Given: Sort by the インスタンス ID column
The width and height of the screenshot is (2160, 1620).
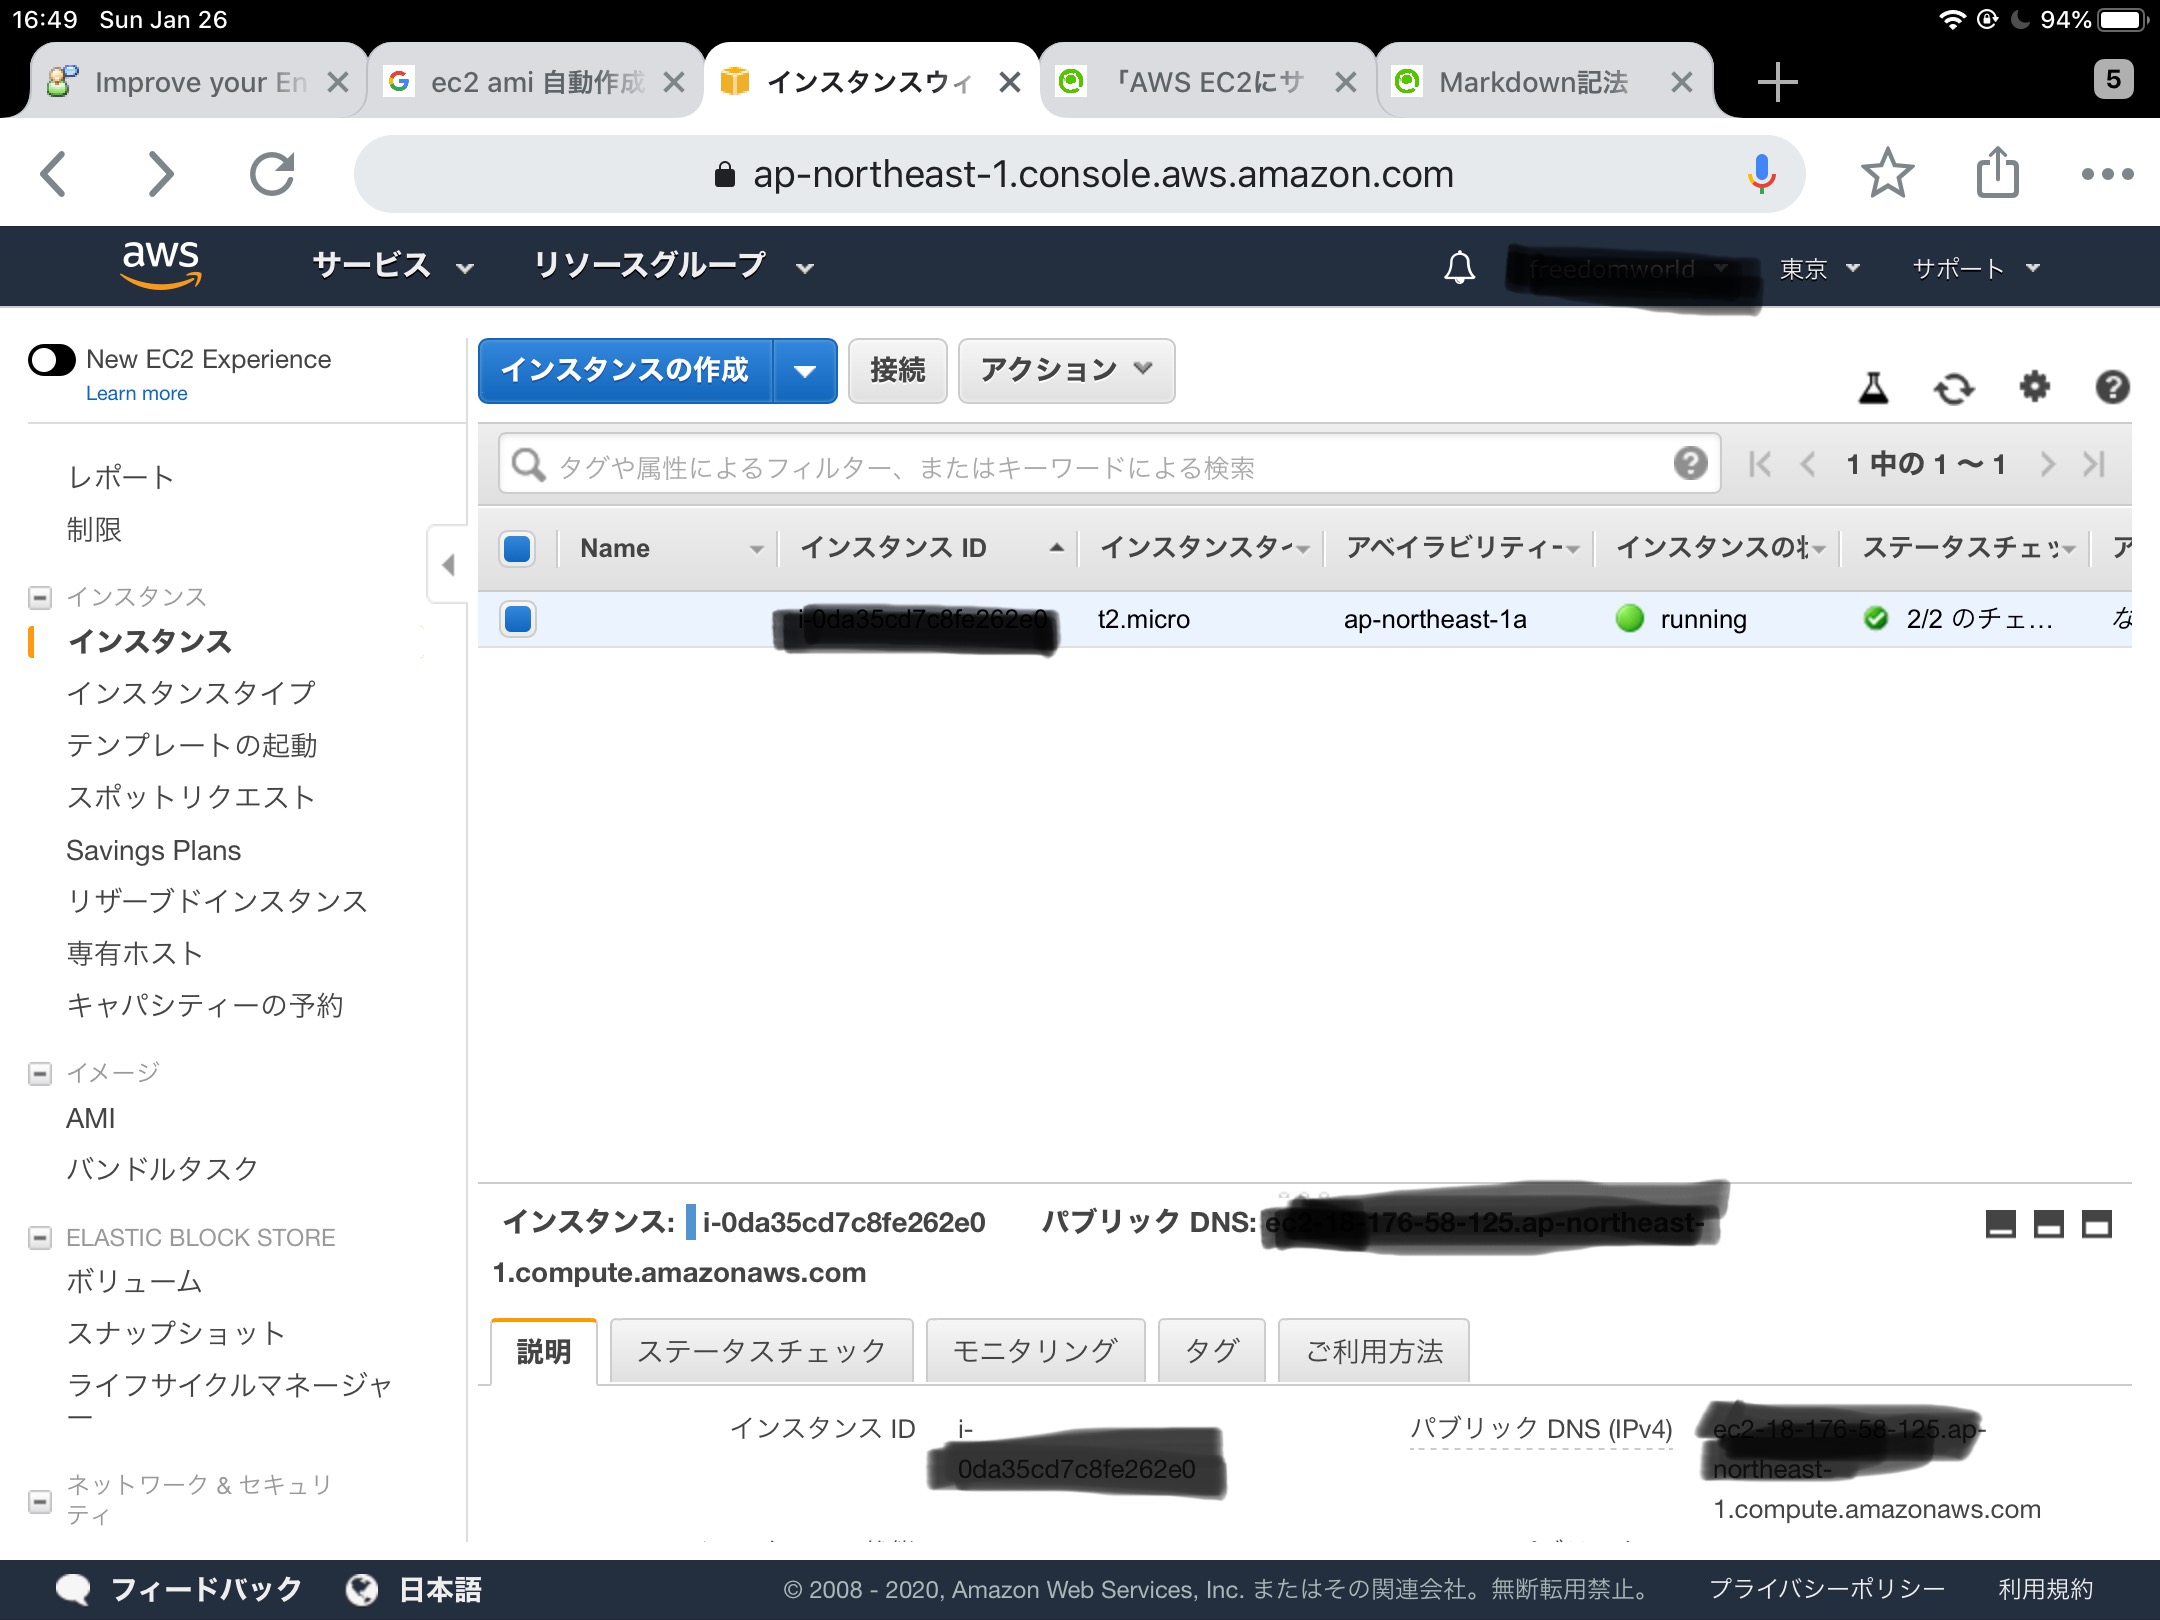Looking at the screenshot, I should [x=928, y=548].
